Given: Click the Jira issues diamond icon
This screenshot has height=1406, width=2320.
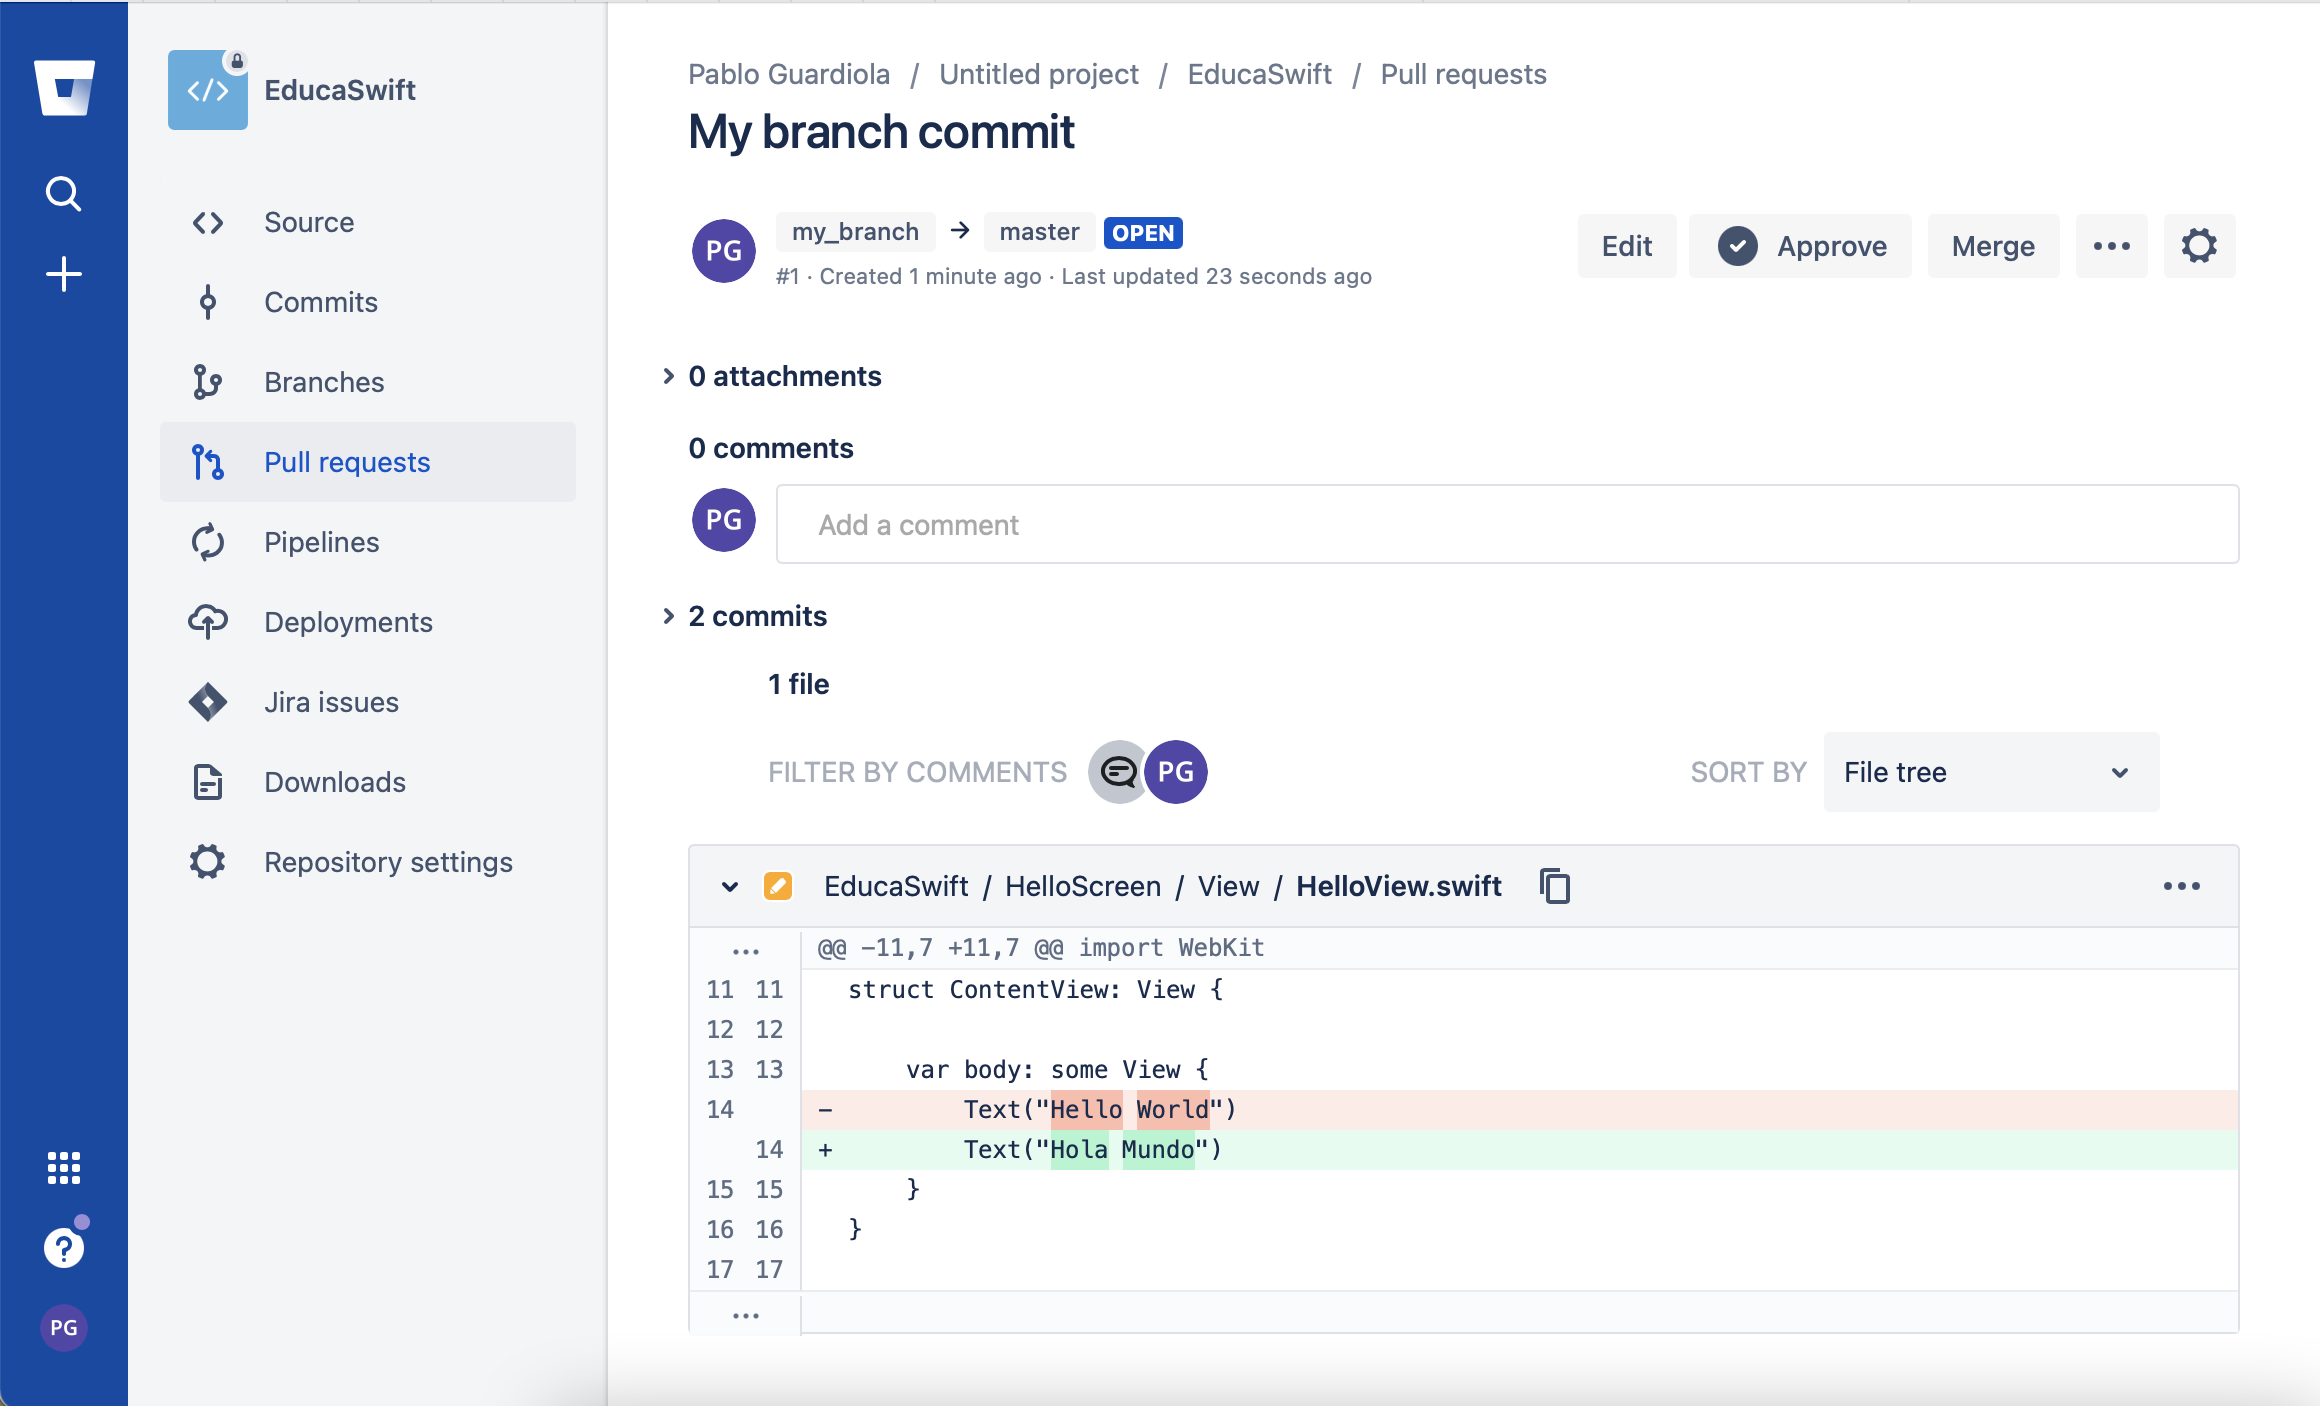Looking at the screenshot, I should pos(208,702).
